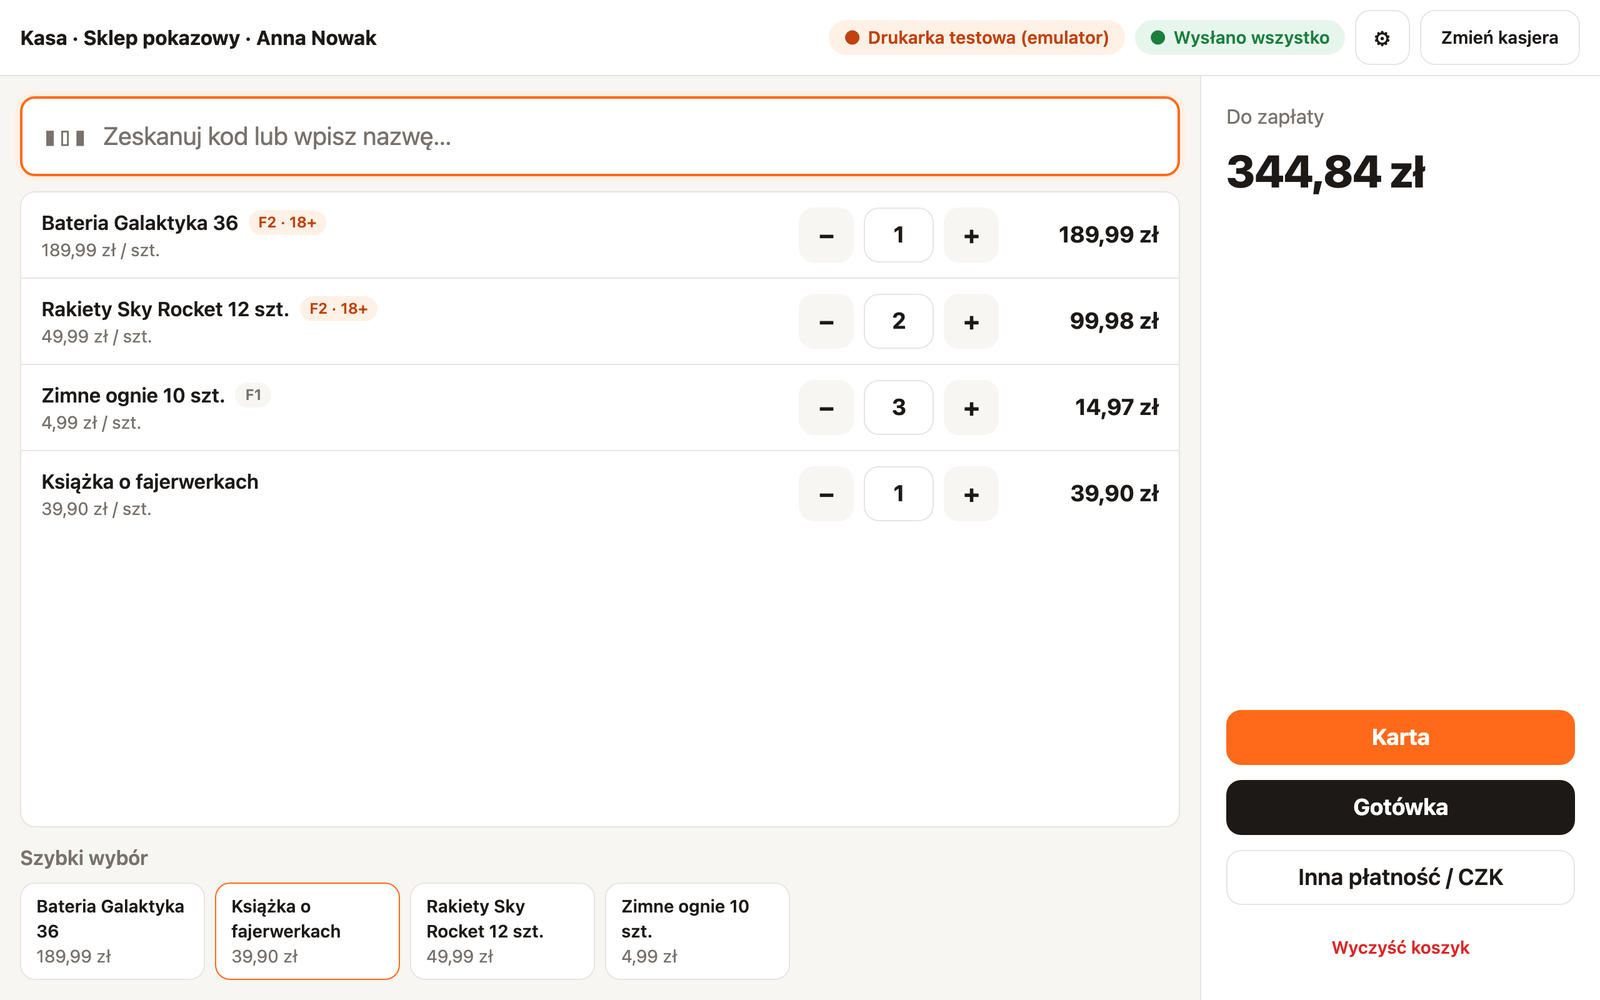The height and width of the screenshot is (1000, 1600).
Task: Decrease quantity of Rakiety Sky Rocket
Action: [x=826, y=321]
